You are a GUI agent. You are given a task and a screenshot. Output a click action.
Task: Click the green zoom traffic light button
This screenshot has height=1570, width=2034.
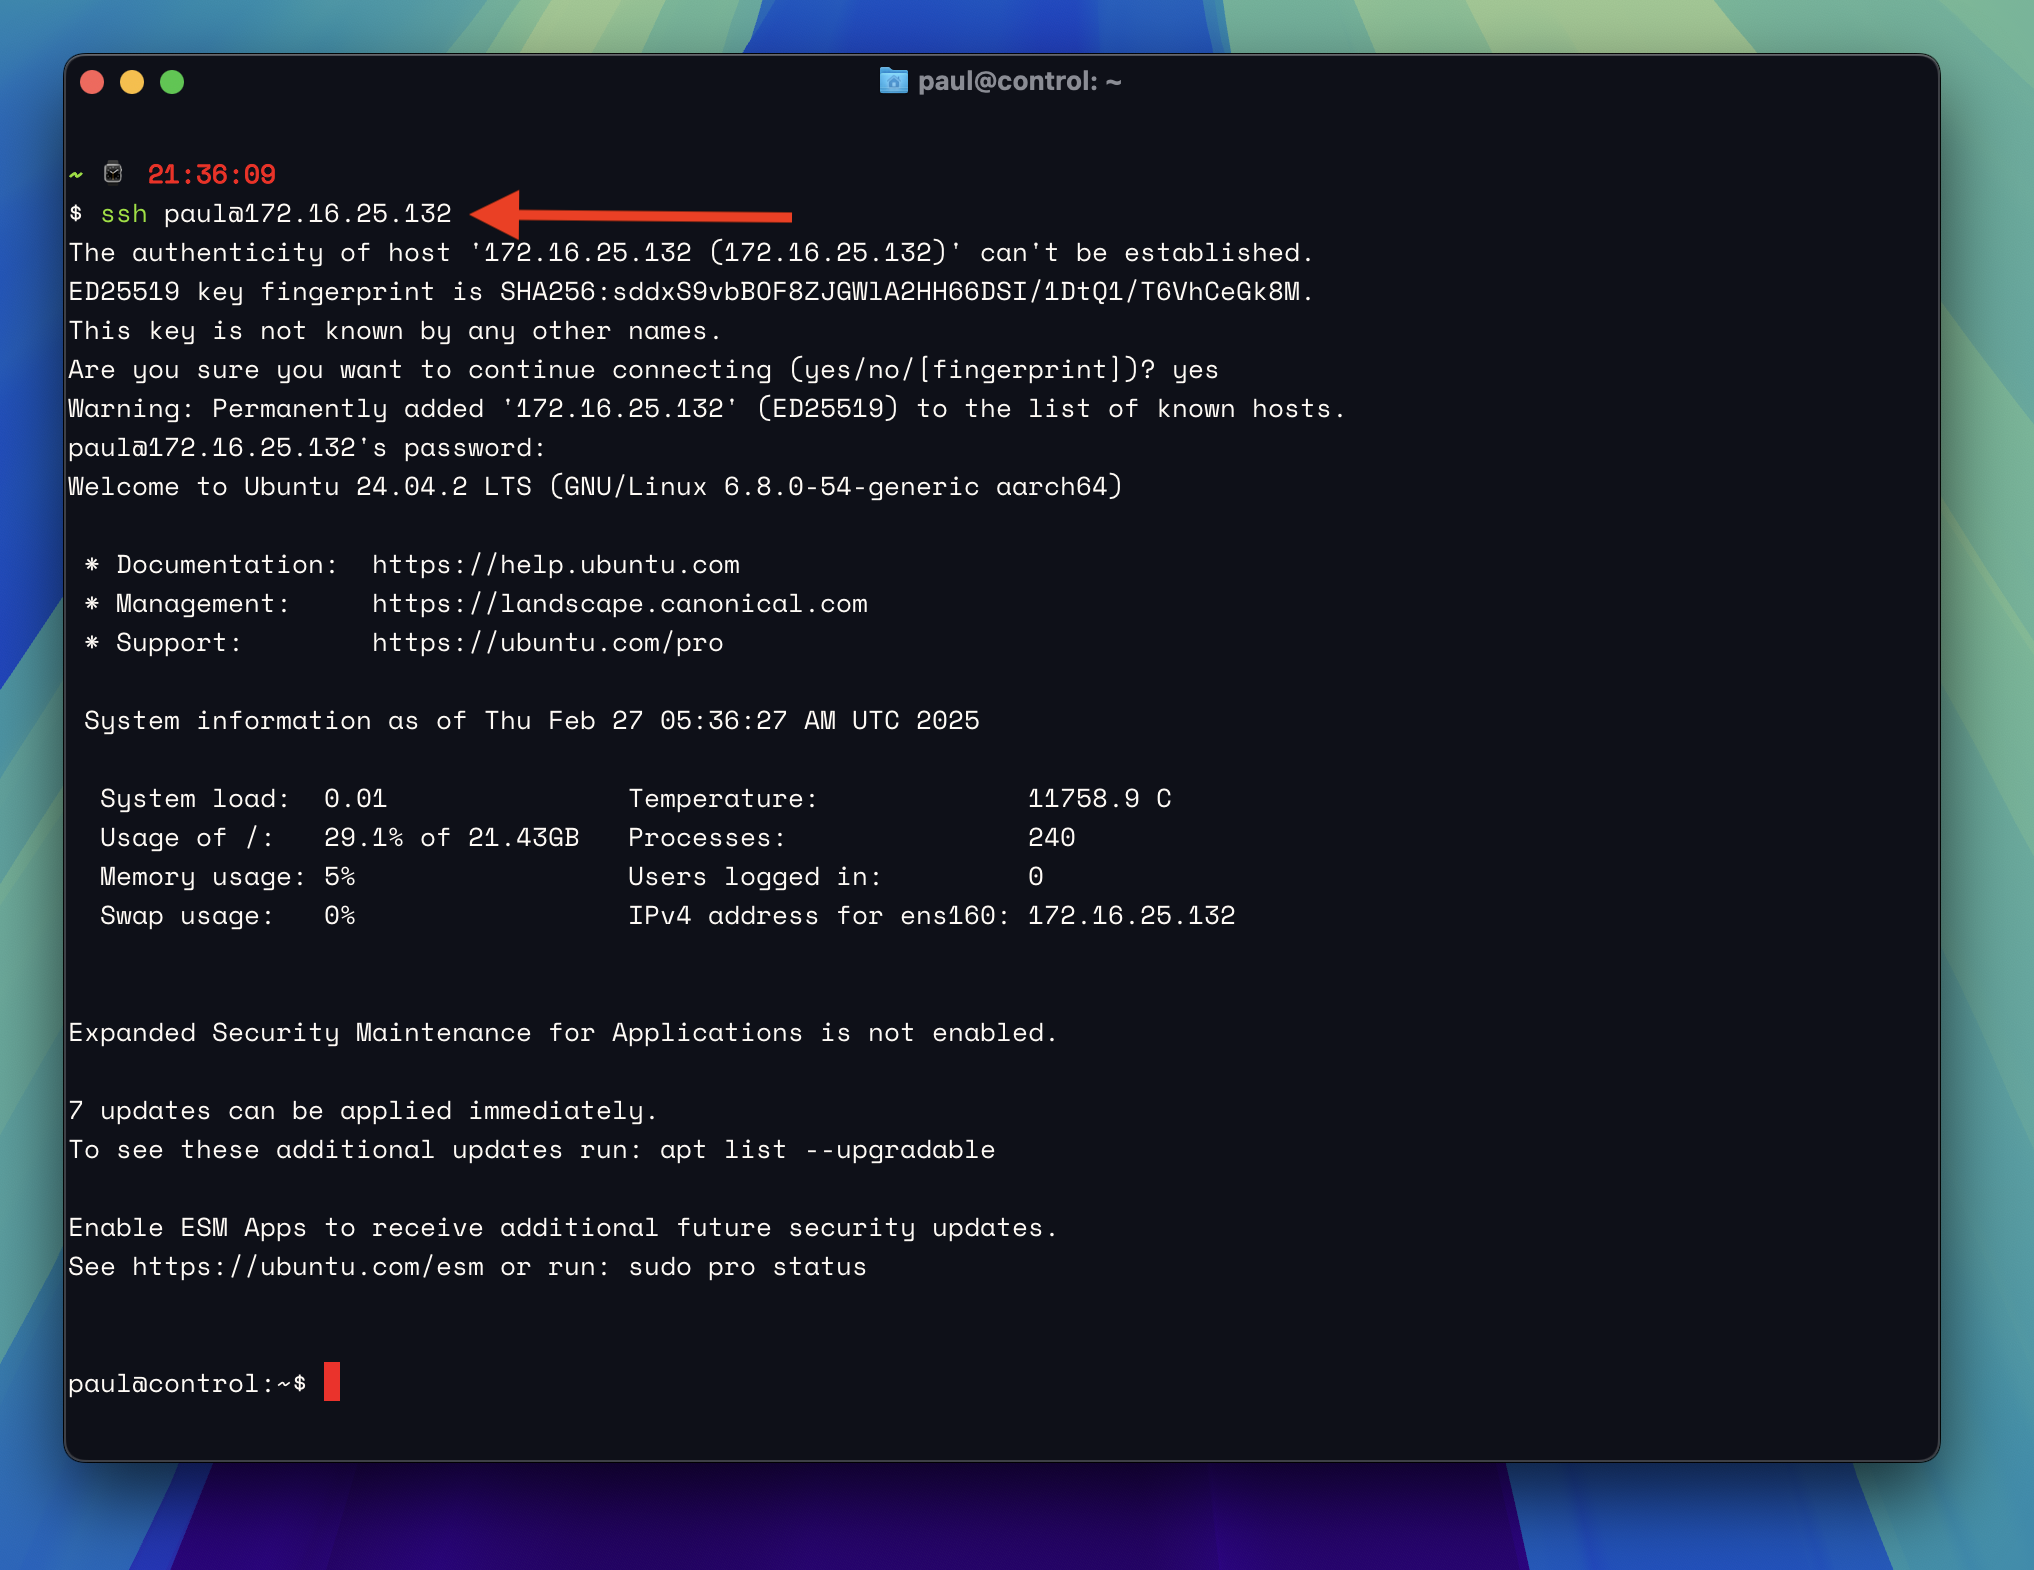(173, 82)
